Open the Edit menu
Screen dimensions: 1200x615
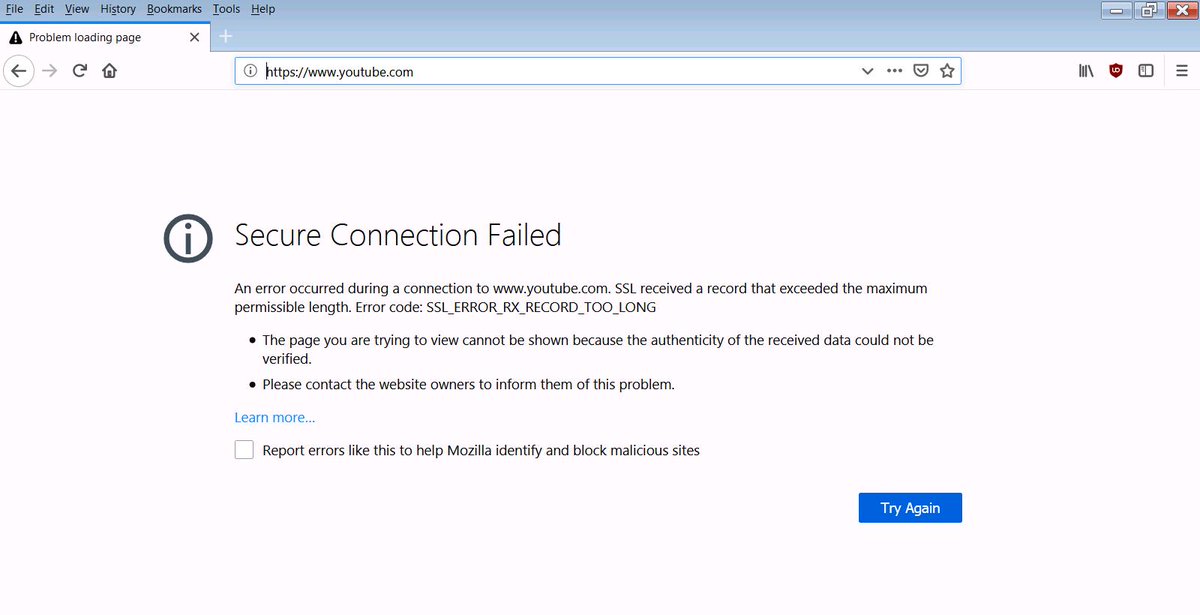click(44, 9)
